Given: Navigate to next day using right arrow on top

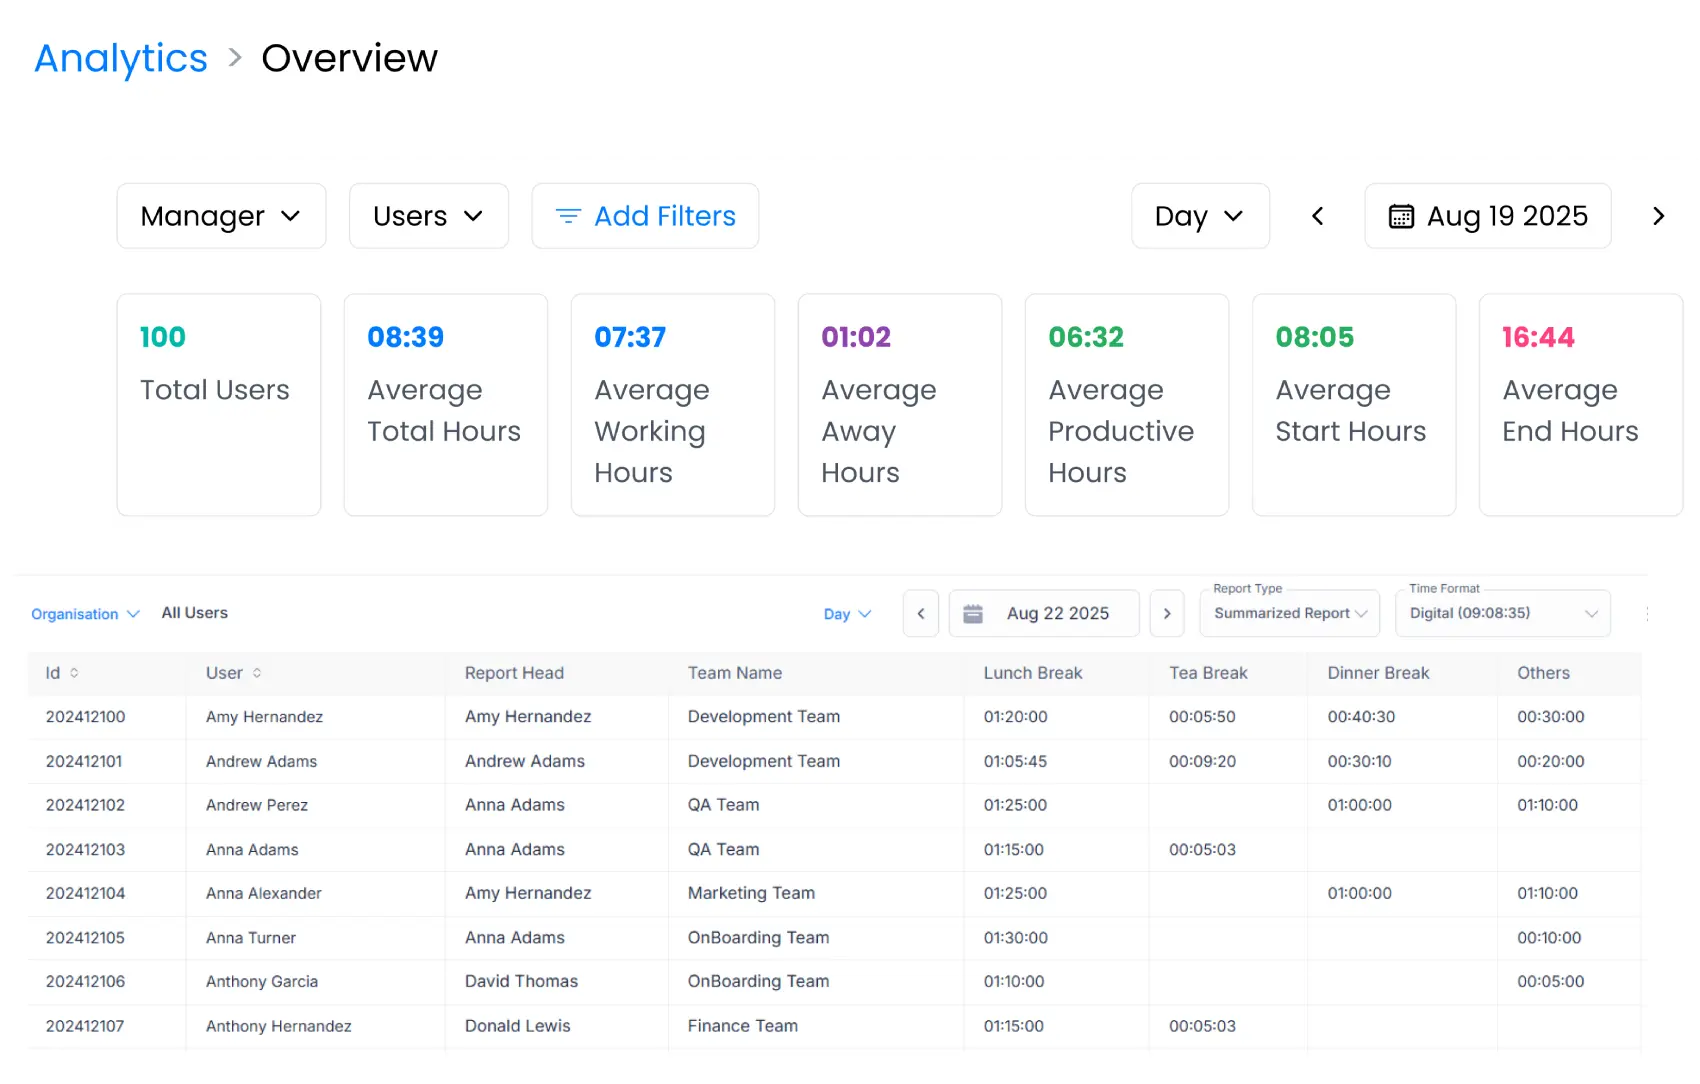Looking at the screenshot, I should [1658, 215].
